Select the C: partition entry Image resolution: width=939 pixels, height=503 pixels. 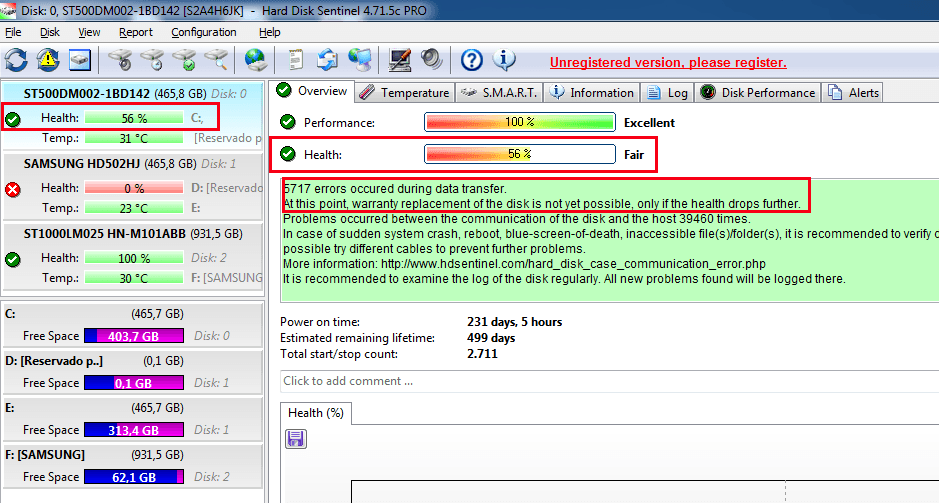(133, 325)
